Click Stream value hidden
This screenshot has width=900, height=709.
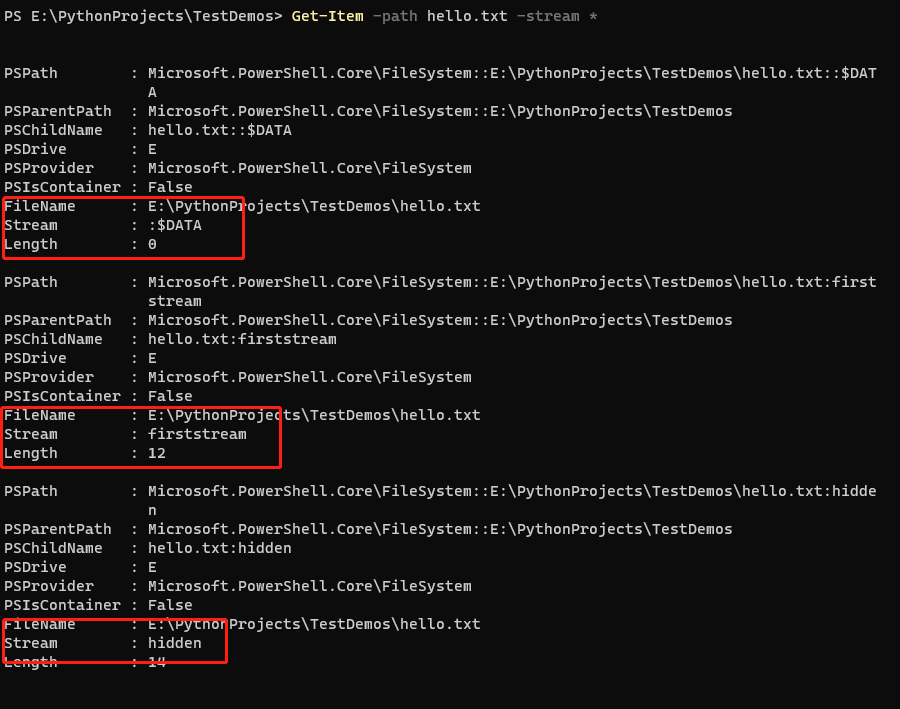pos(175,643)
